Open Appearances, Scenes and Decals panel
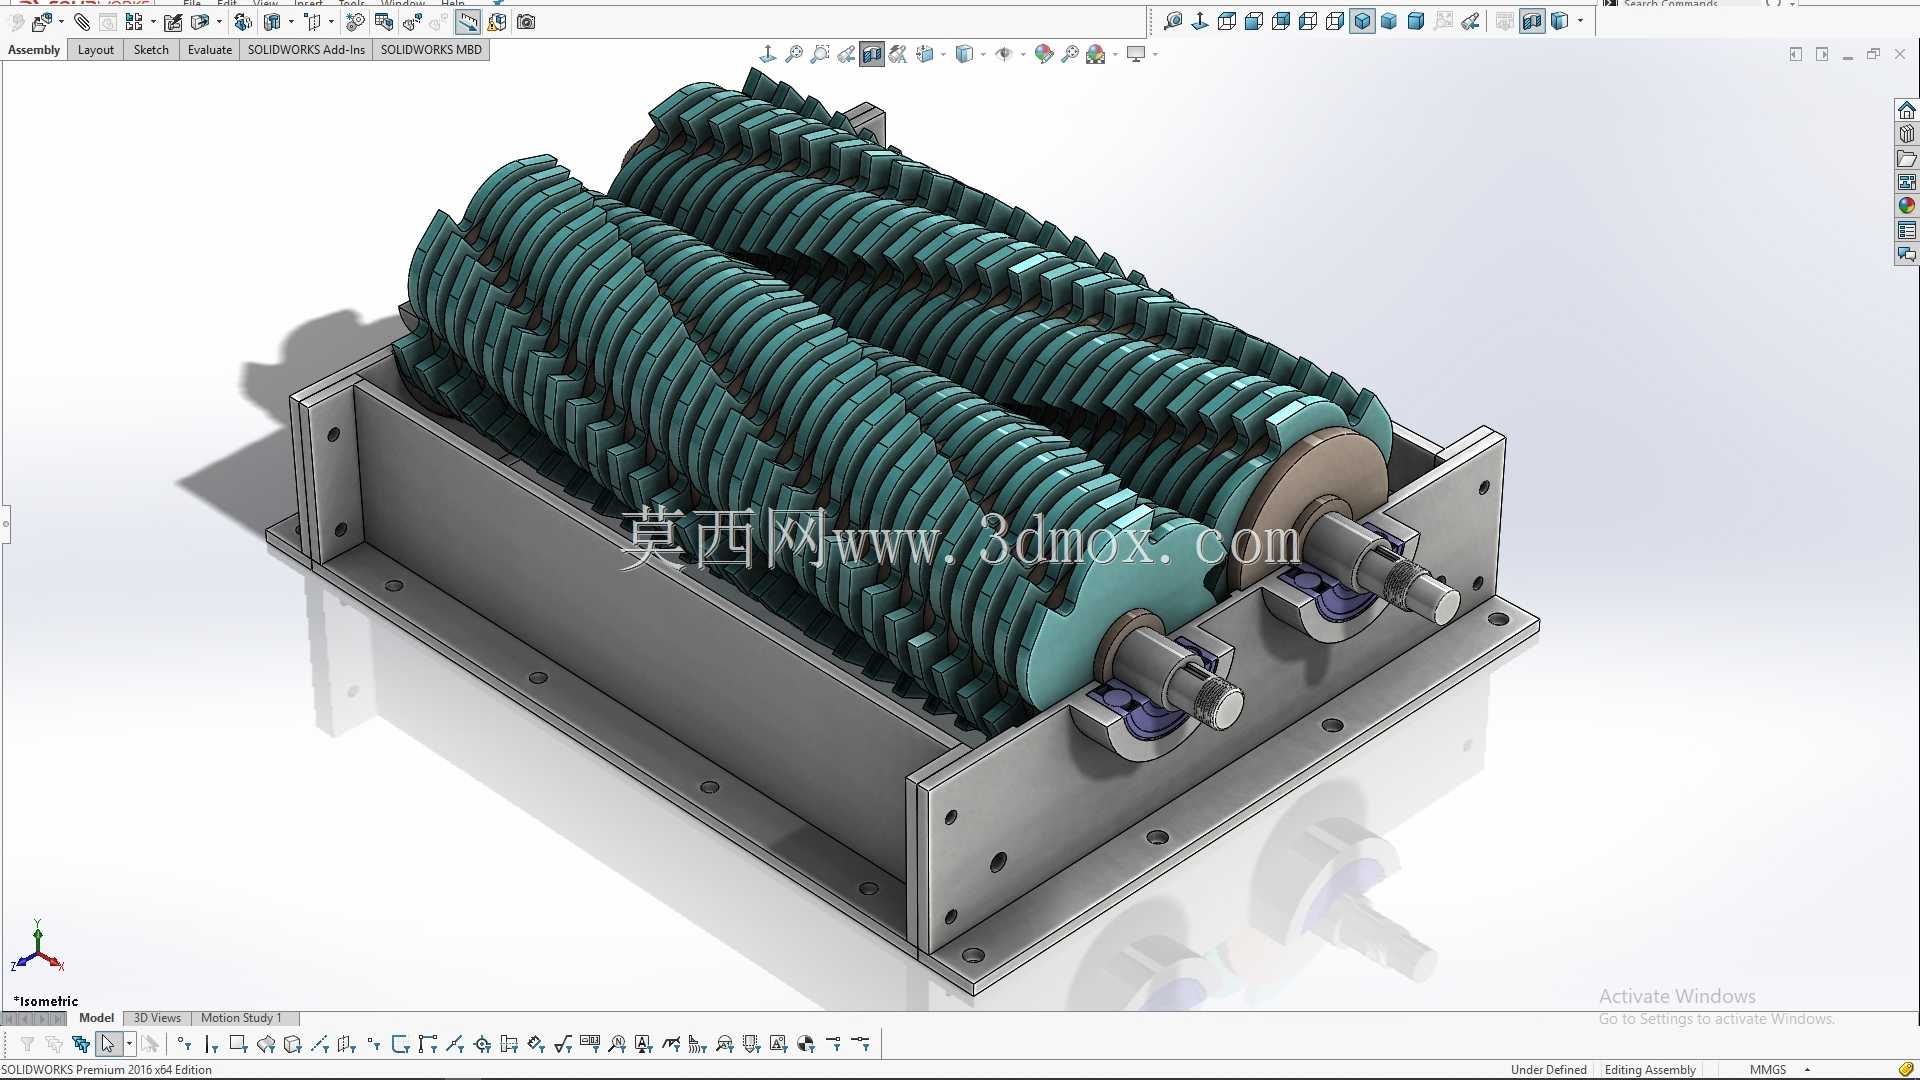The height and width of the screenshot is (1080, 1920). [1907, 206]
